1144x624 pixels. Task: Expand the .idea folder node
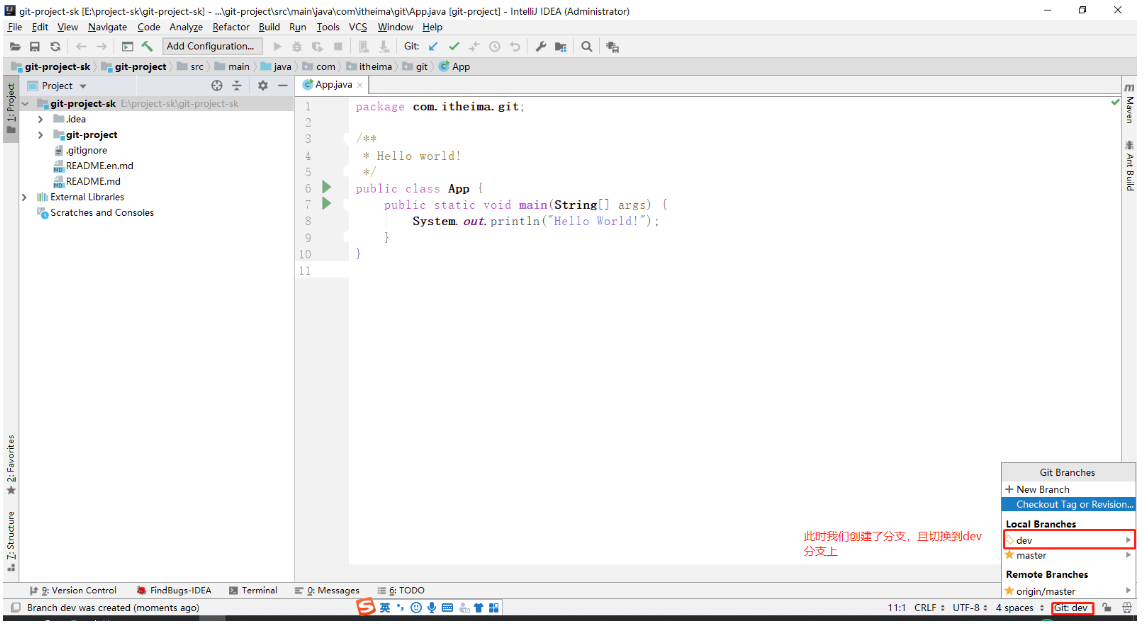[x=41, y=119]
